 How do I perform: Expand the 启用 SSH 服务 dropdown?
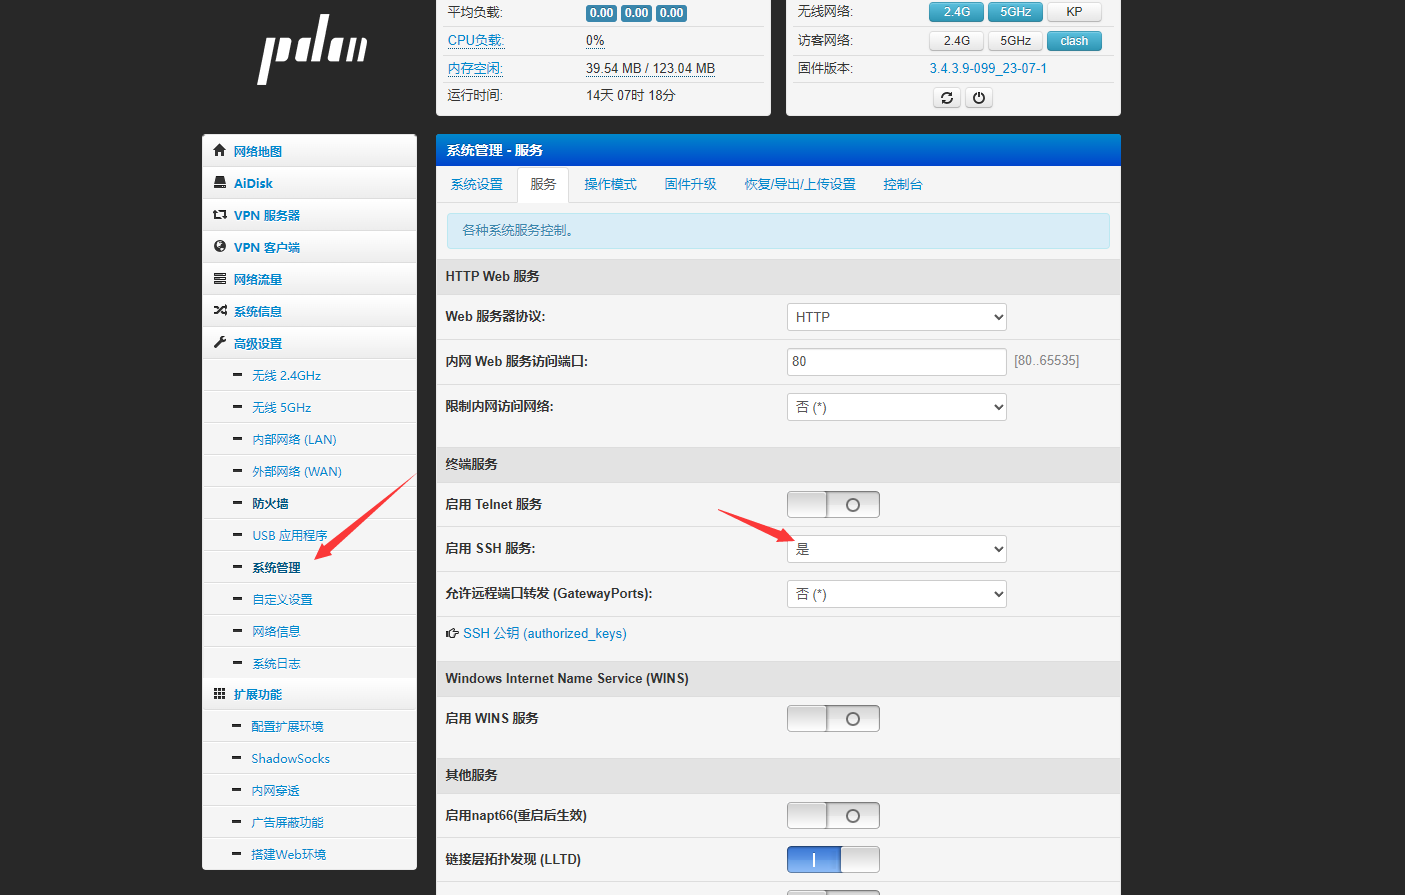pyautogui.click(x=896, y=549)
